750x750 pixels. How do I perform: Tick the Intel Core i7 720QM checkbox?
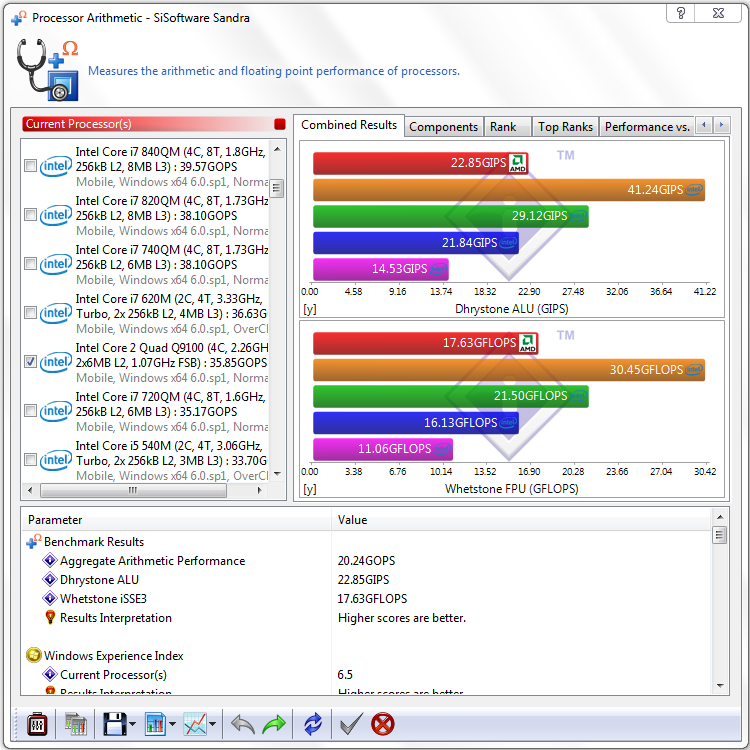pyautogui.click(x=30, y=411)
